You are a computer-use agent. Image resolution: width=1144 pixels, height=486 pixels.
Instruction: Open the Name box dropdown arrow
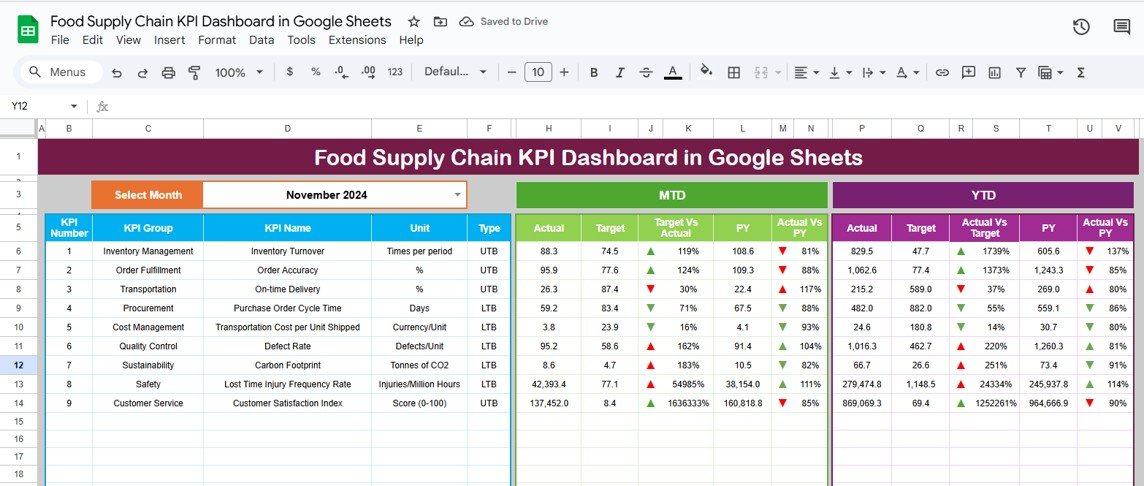(74, 107)
